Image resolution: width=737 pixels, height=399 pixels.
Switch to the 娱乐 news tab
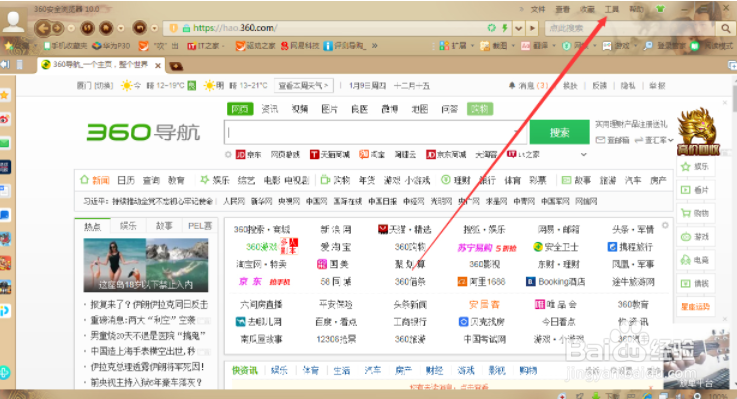[128, 226]
